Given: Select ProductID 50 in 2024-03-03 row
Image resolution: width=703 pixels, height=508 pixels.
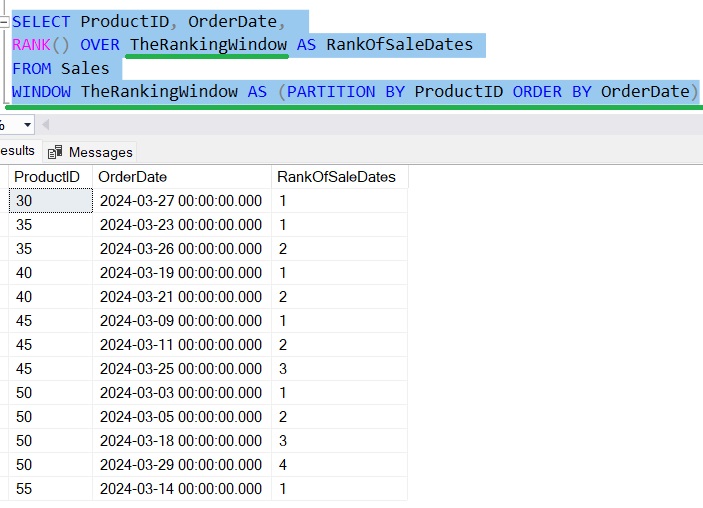Looking at the screenshot, I should tap(51, 393).
